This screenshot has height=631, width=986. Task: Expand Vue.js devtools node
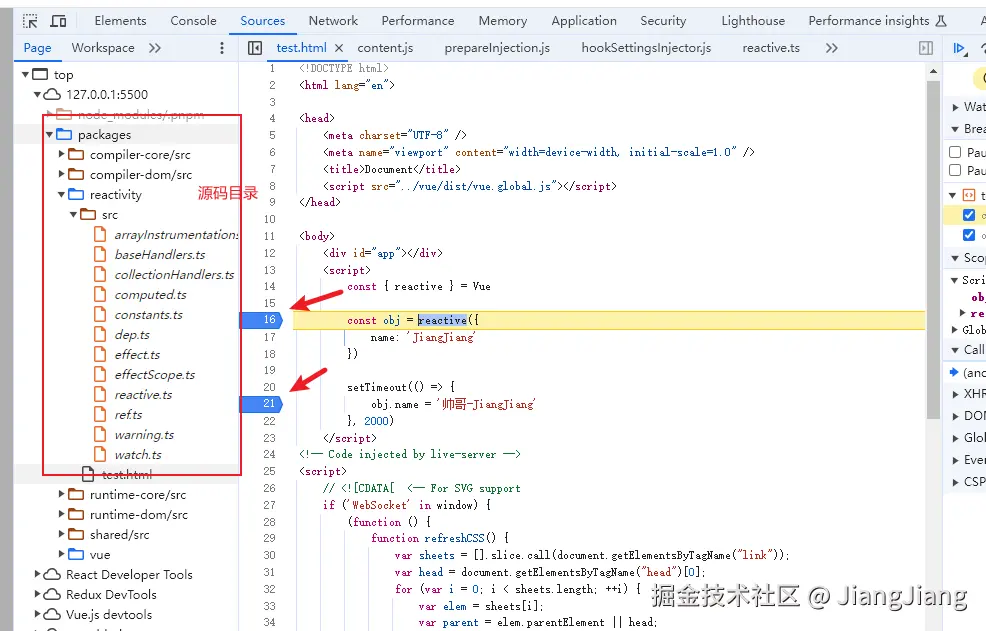tap(38, 615)
